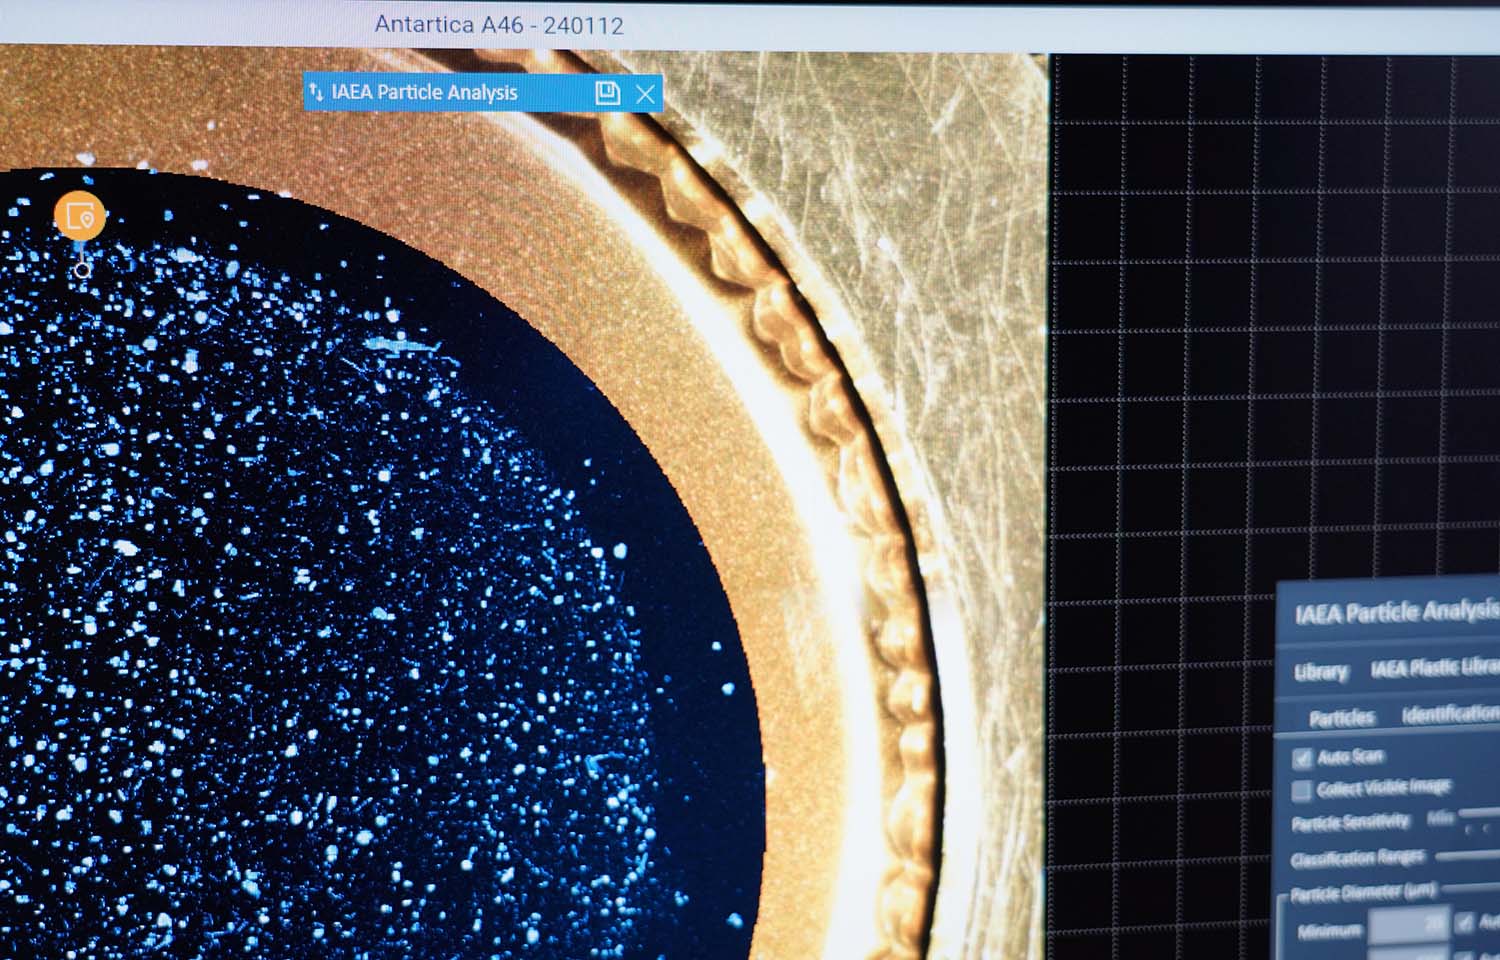The width and height of the screenshot is (1500, 960).
Task: Close the IAEA Particle Analysis label bar
Action: click(x=646, y=94)
